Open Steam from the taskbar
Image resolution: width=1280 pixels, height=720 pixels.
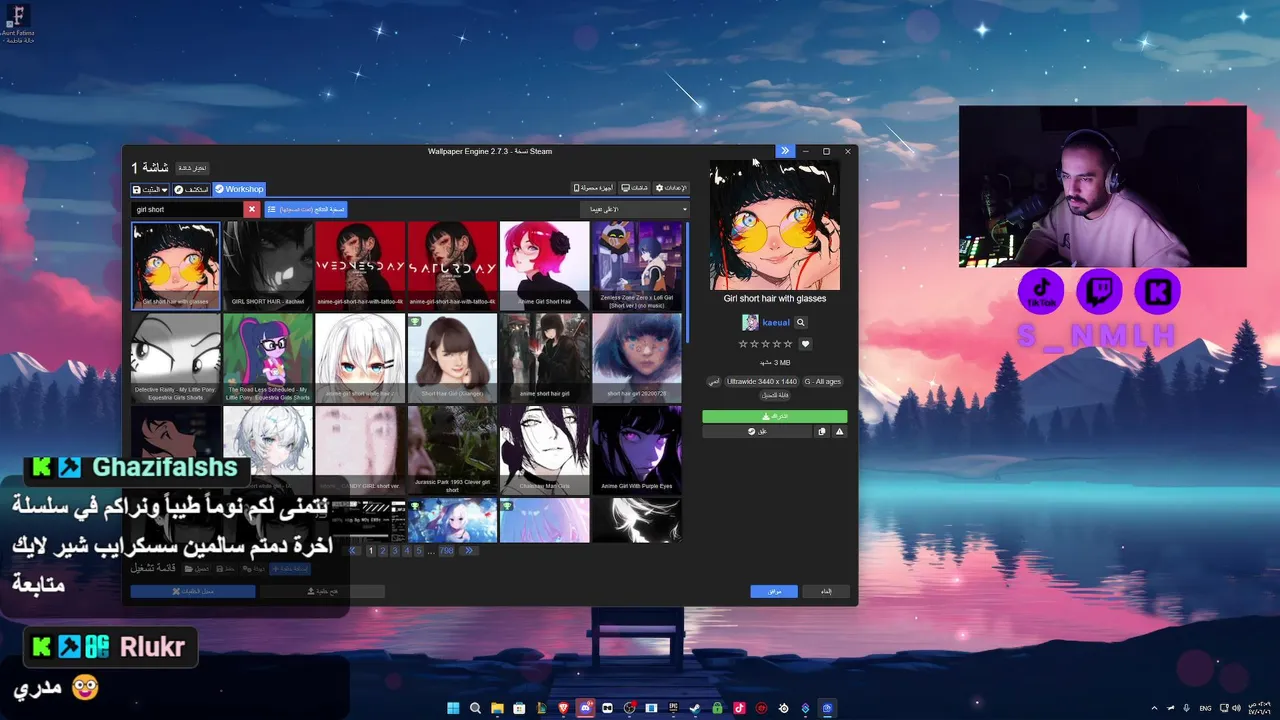click(x=695, y=708)
